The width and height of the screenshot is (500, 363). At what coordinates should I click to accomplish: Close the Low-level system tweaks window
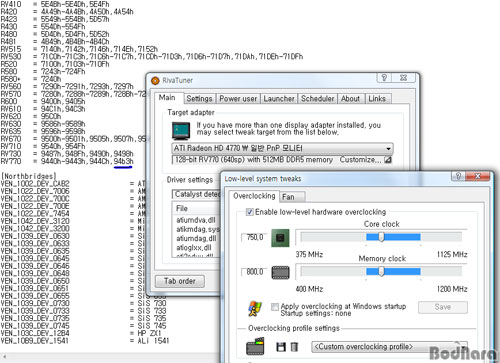pos(478,176)
